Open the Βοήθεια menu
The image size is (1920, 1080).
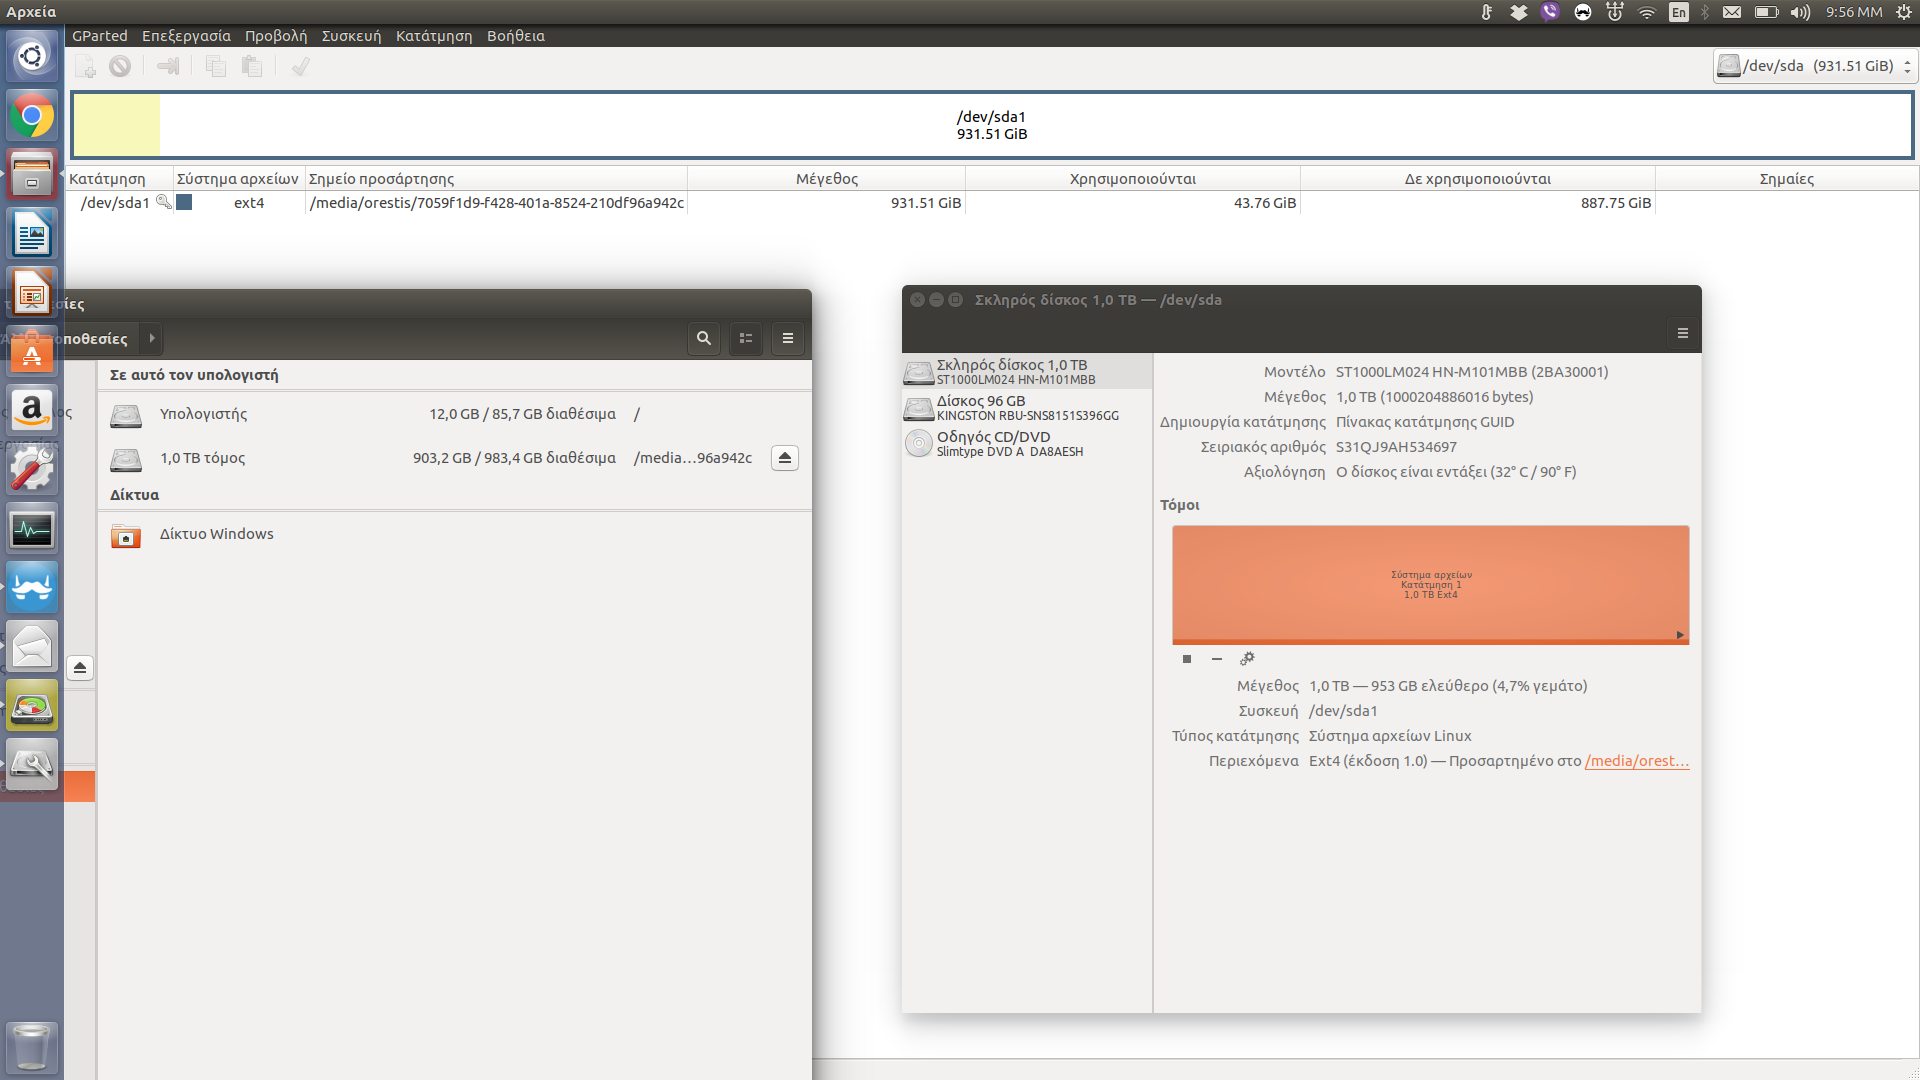516,36
